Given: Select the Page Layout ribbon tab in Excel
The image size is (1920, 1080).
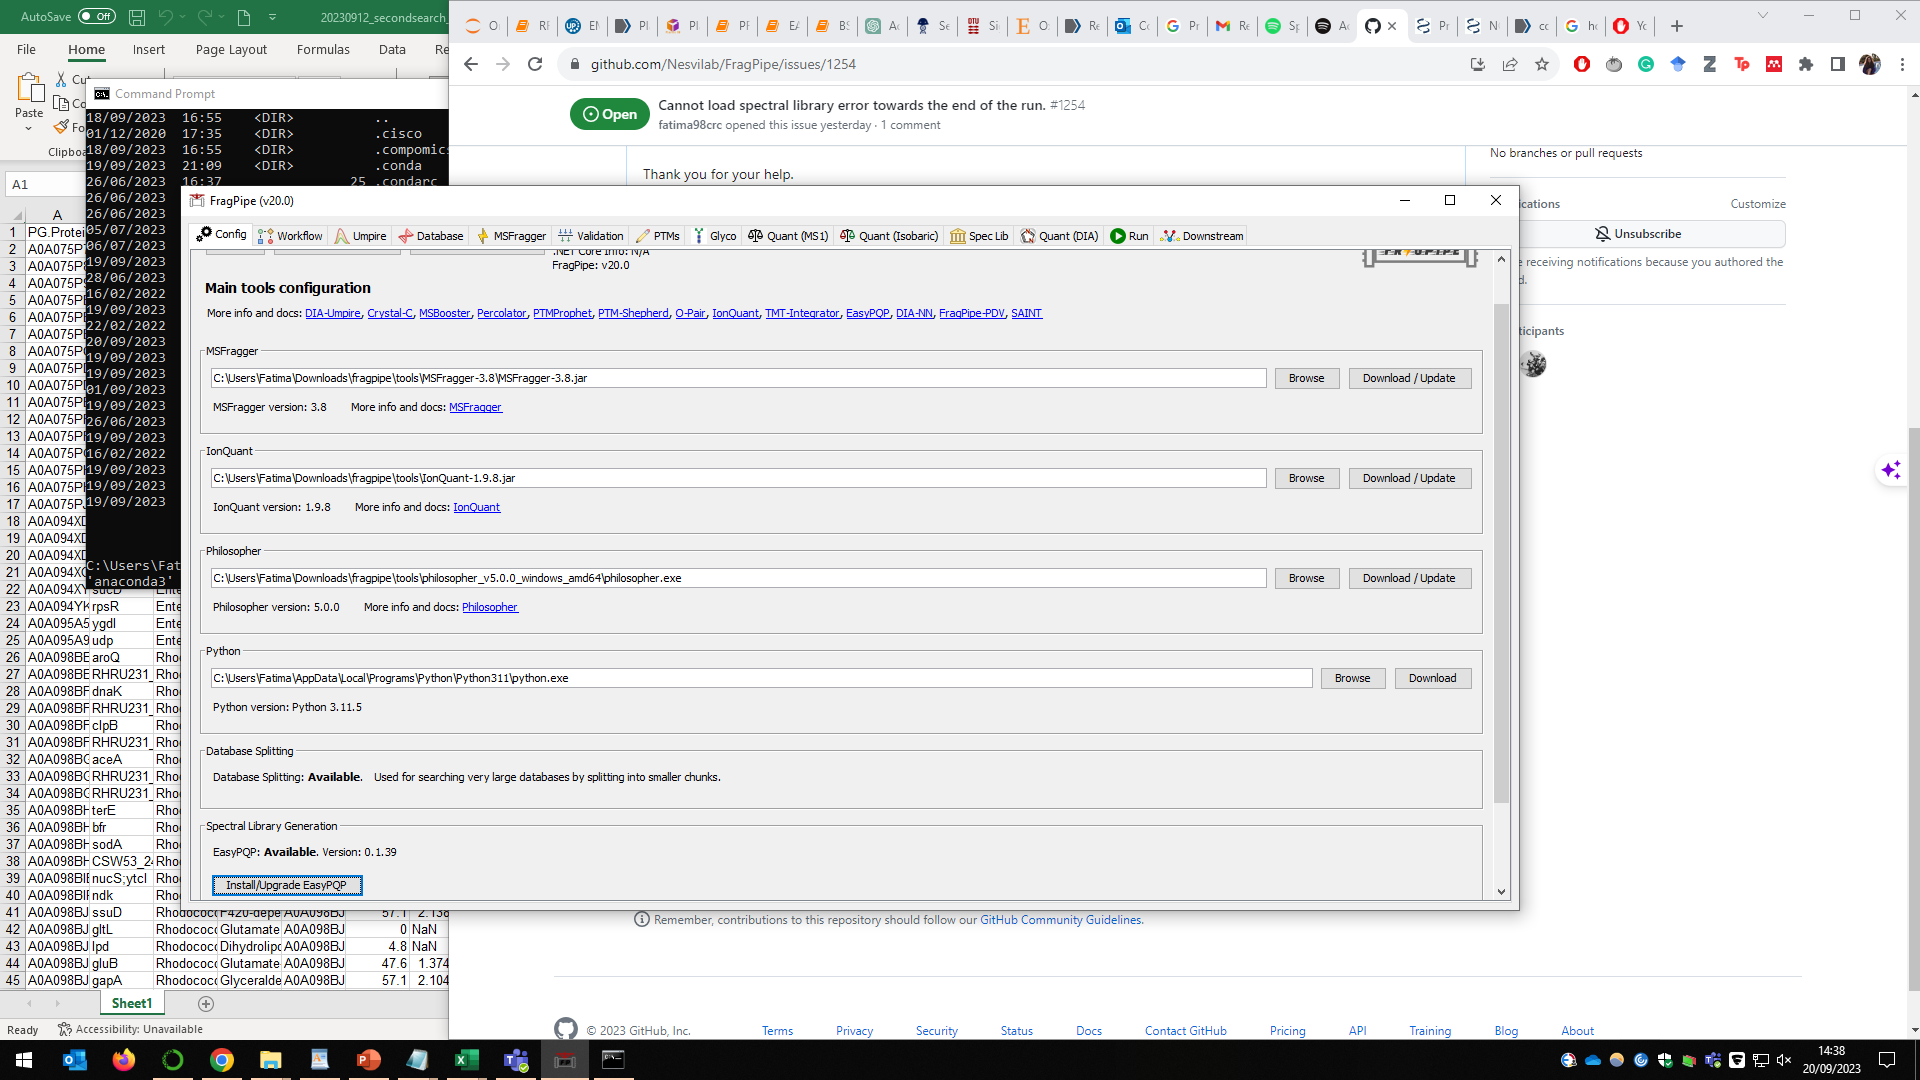Looking at the screenshot, I should pyautogui.click(x=230, y=49).
